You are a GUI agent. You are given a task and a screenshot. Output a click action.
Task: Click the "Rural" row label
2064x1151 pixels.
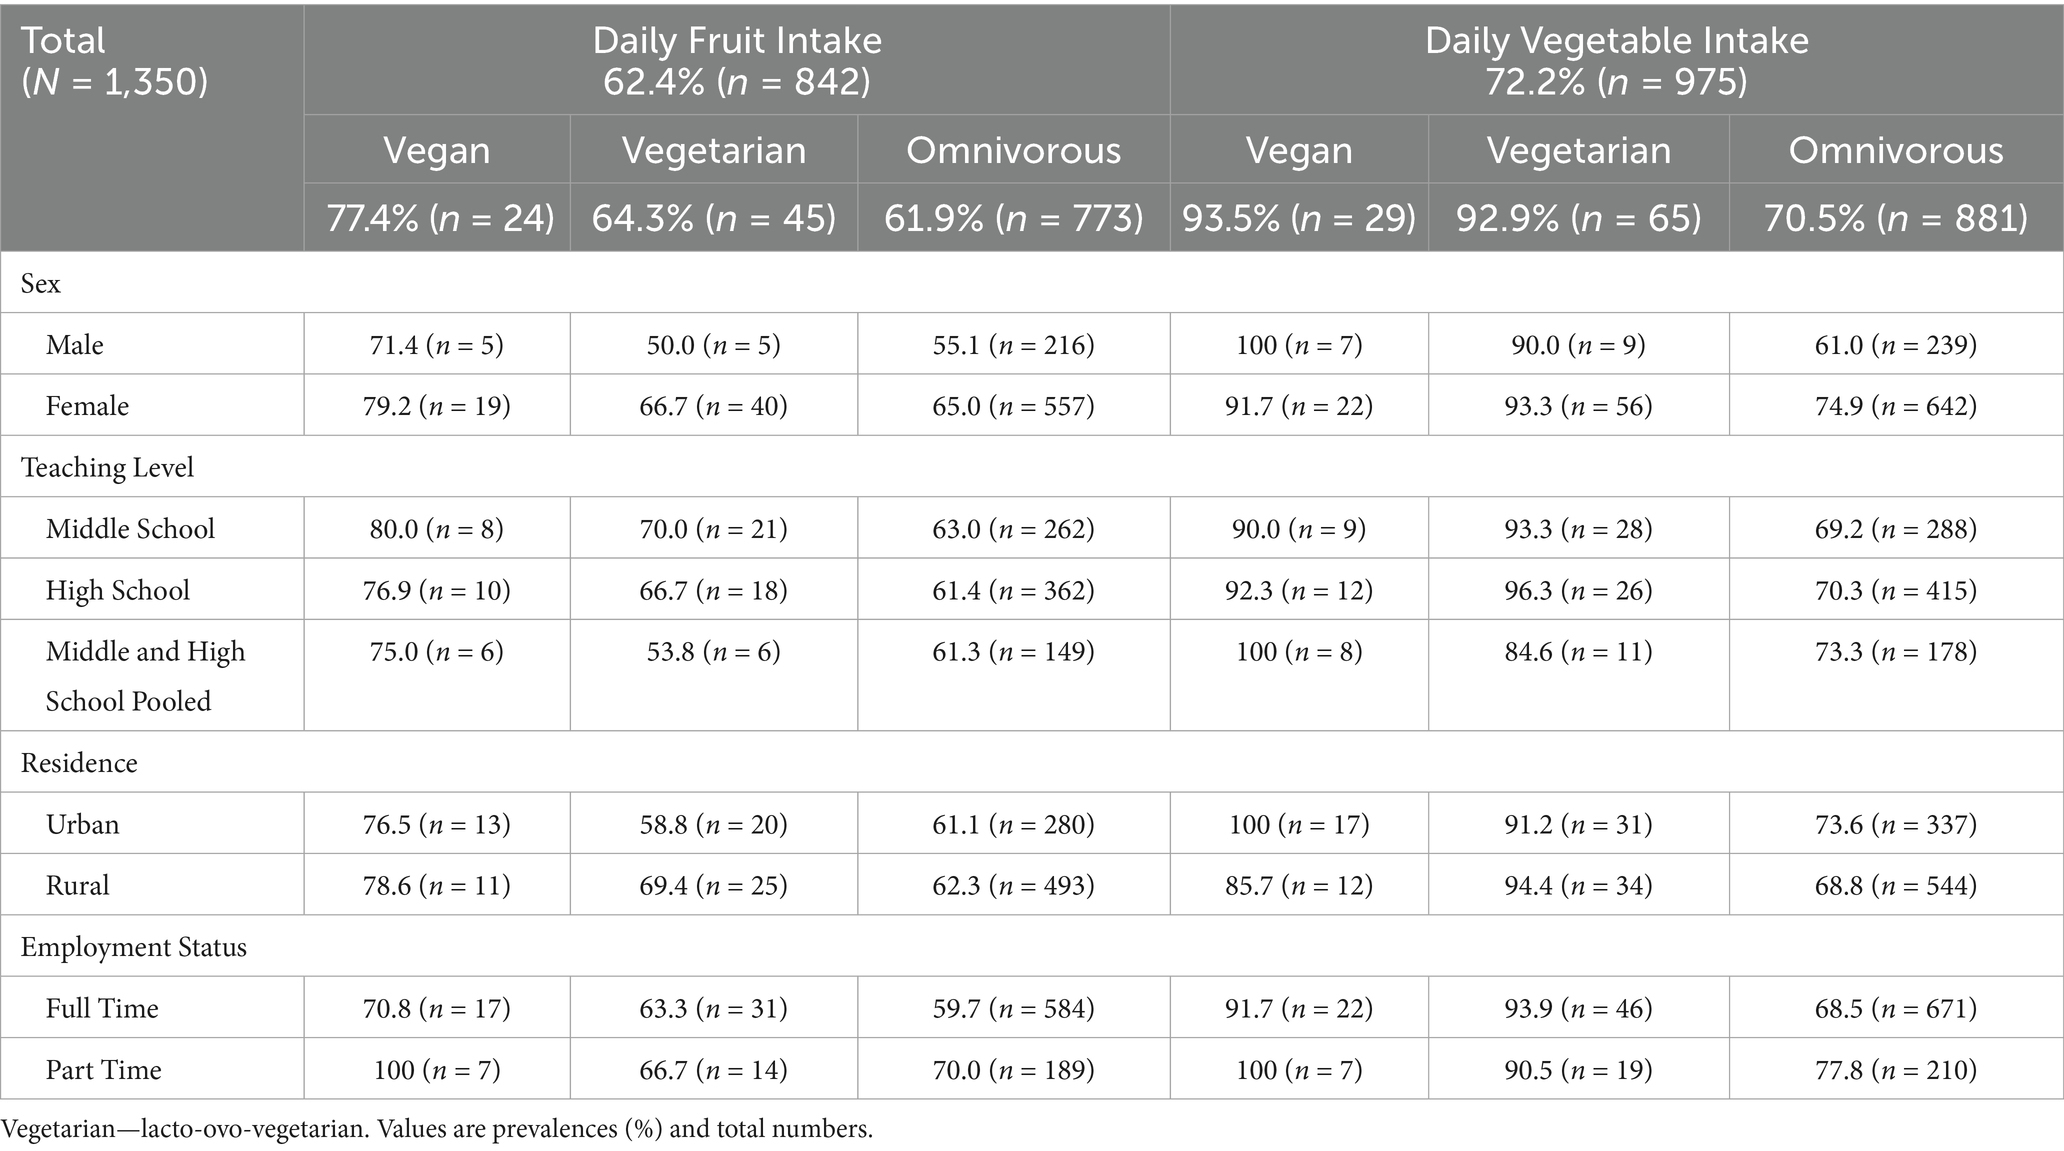[x=78, y=885]
